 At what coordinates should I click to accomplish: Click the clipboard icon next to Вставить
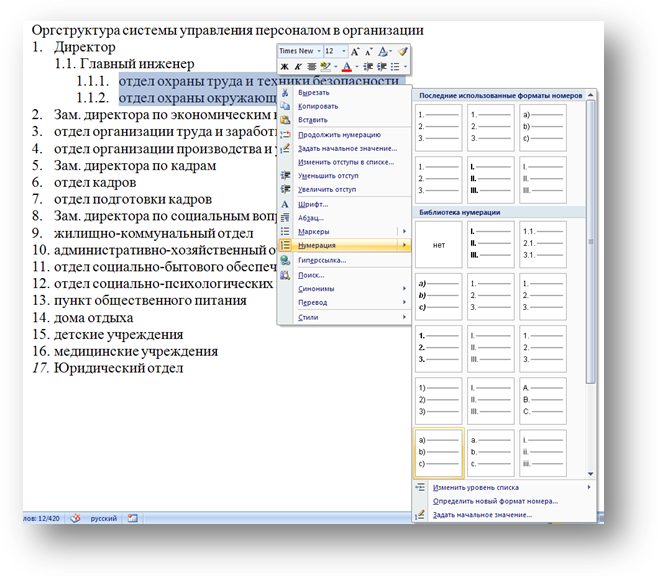coord(285,120)
